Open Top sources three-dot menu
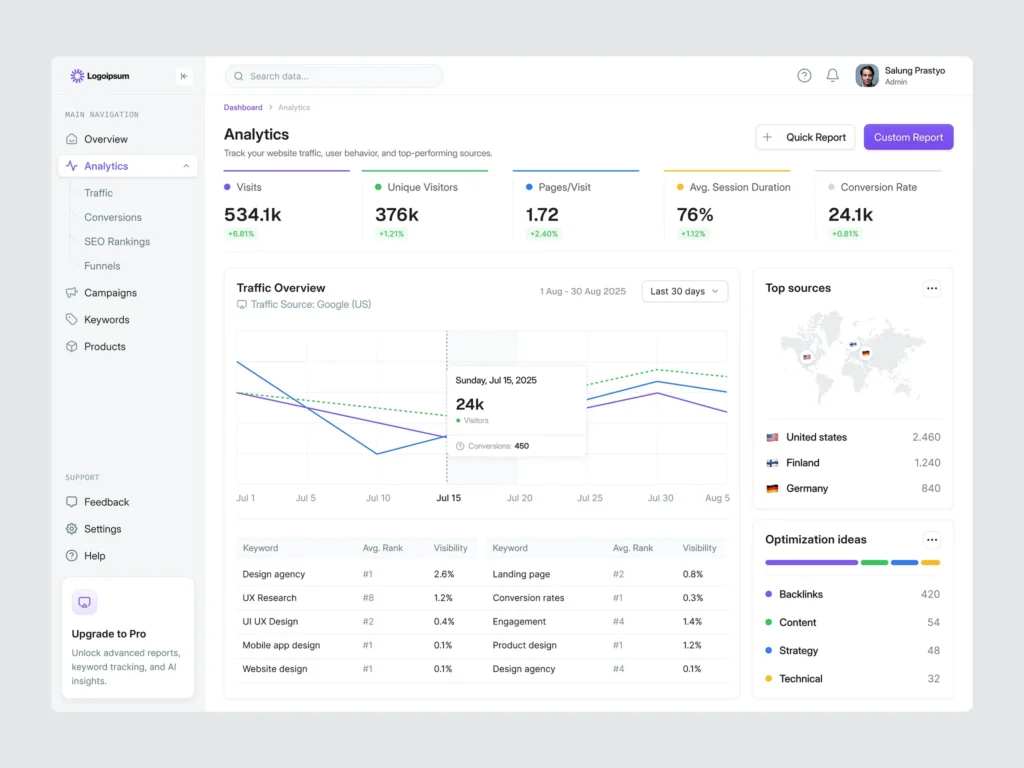The height and width of the screenshot is (768, 1024). pos(931,288)
